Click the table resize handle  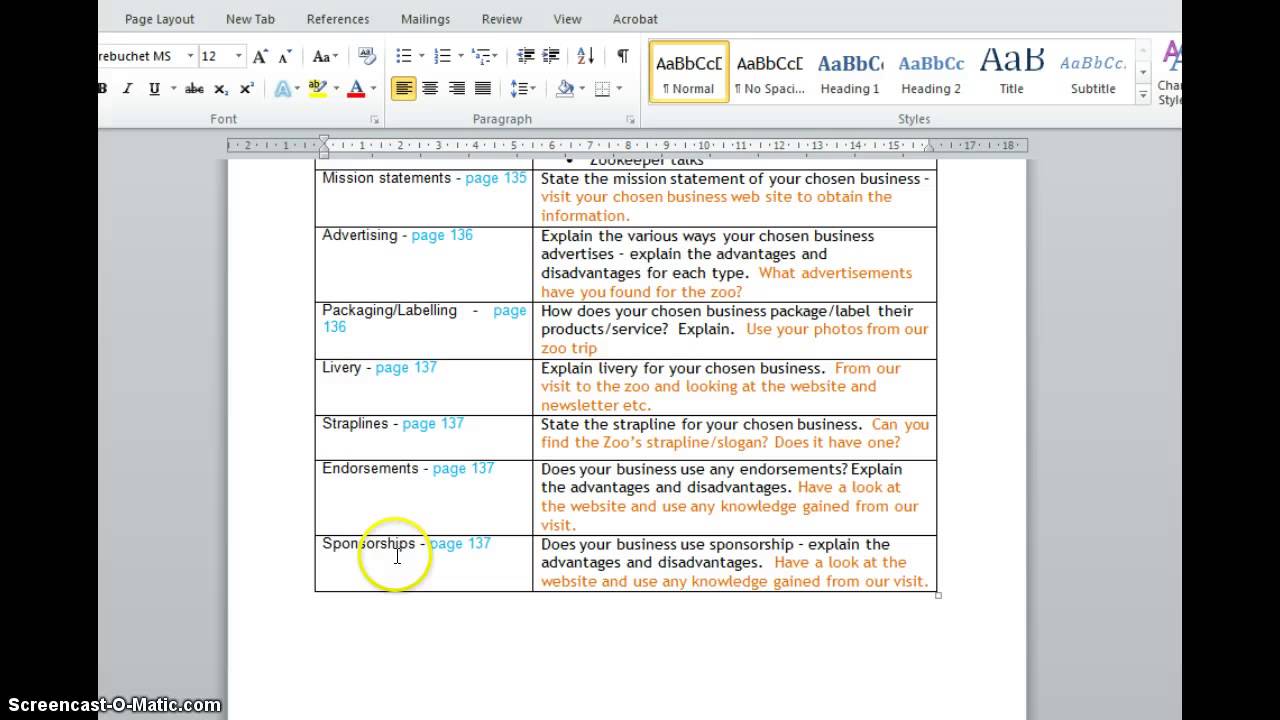[938, 595]
